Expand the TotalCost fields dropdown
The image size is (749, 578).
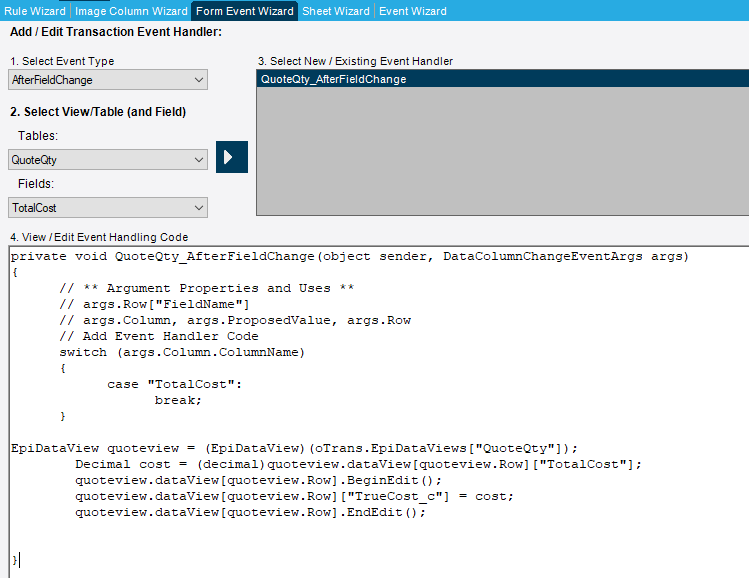[x=108, y=208]
